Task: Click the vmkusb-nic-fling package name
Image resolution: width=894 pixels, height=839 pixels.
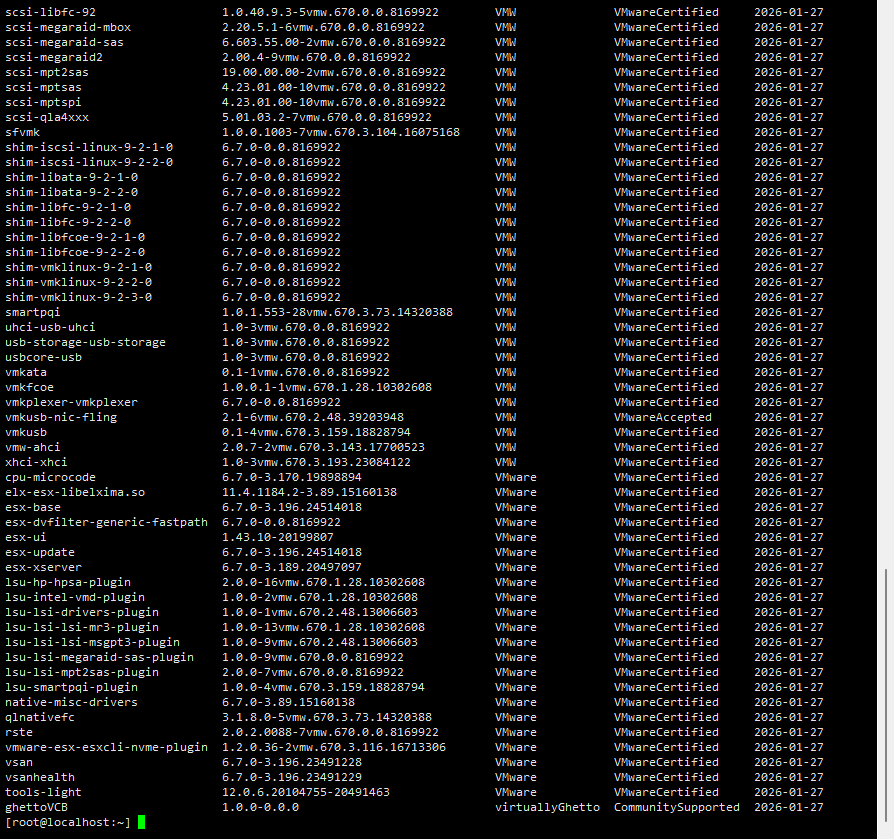Action: pyautogui.click(x=61, y=417)
